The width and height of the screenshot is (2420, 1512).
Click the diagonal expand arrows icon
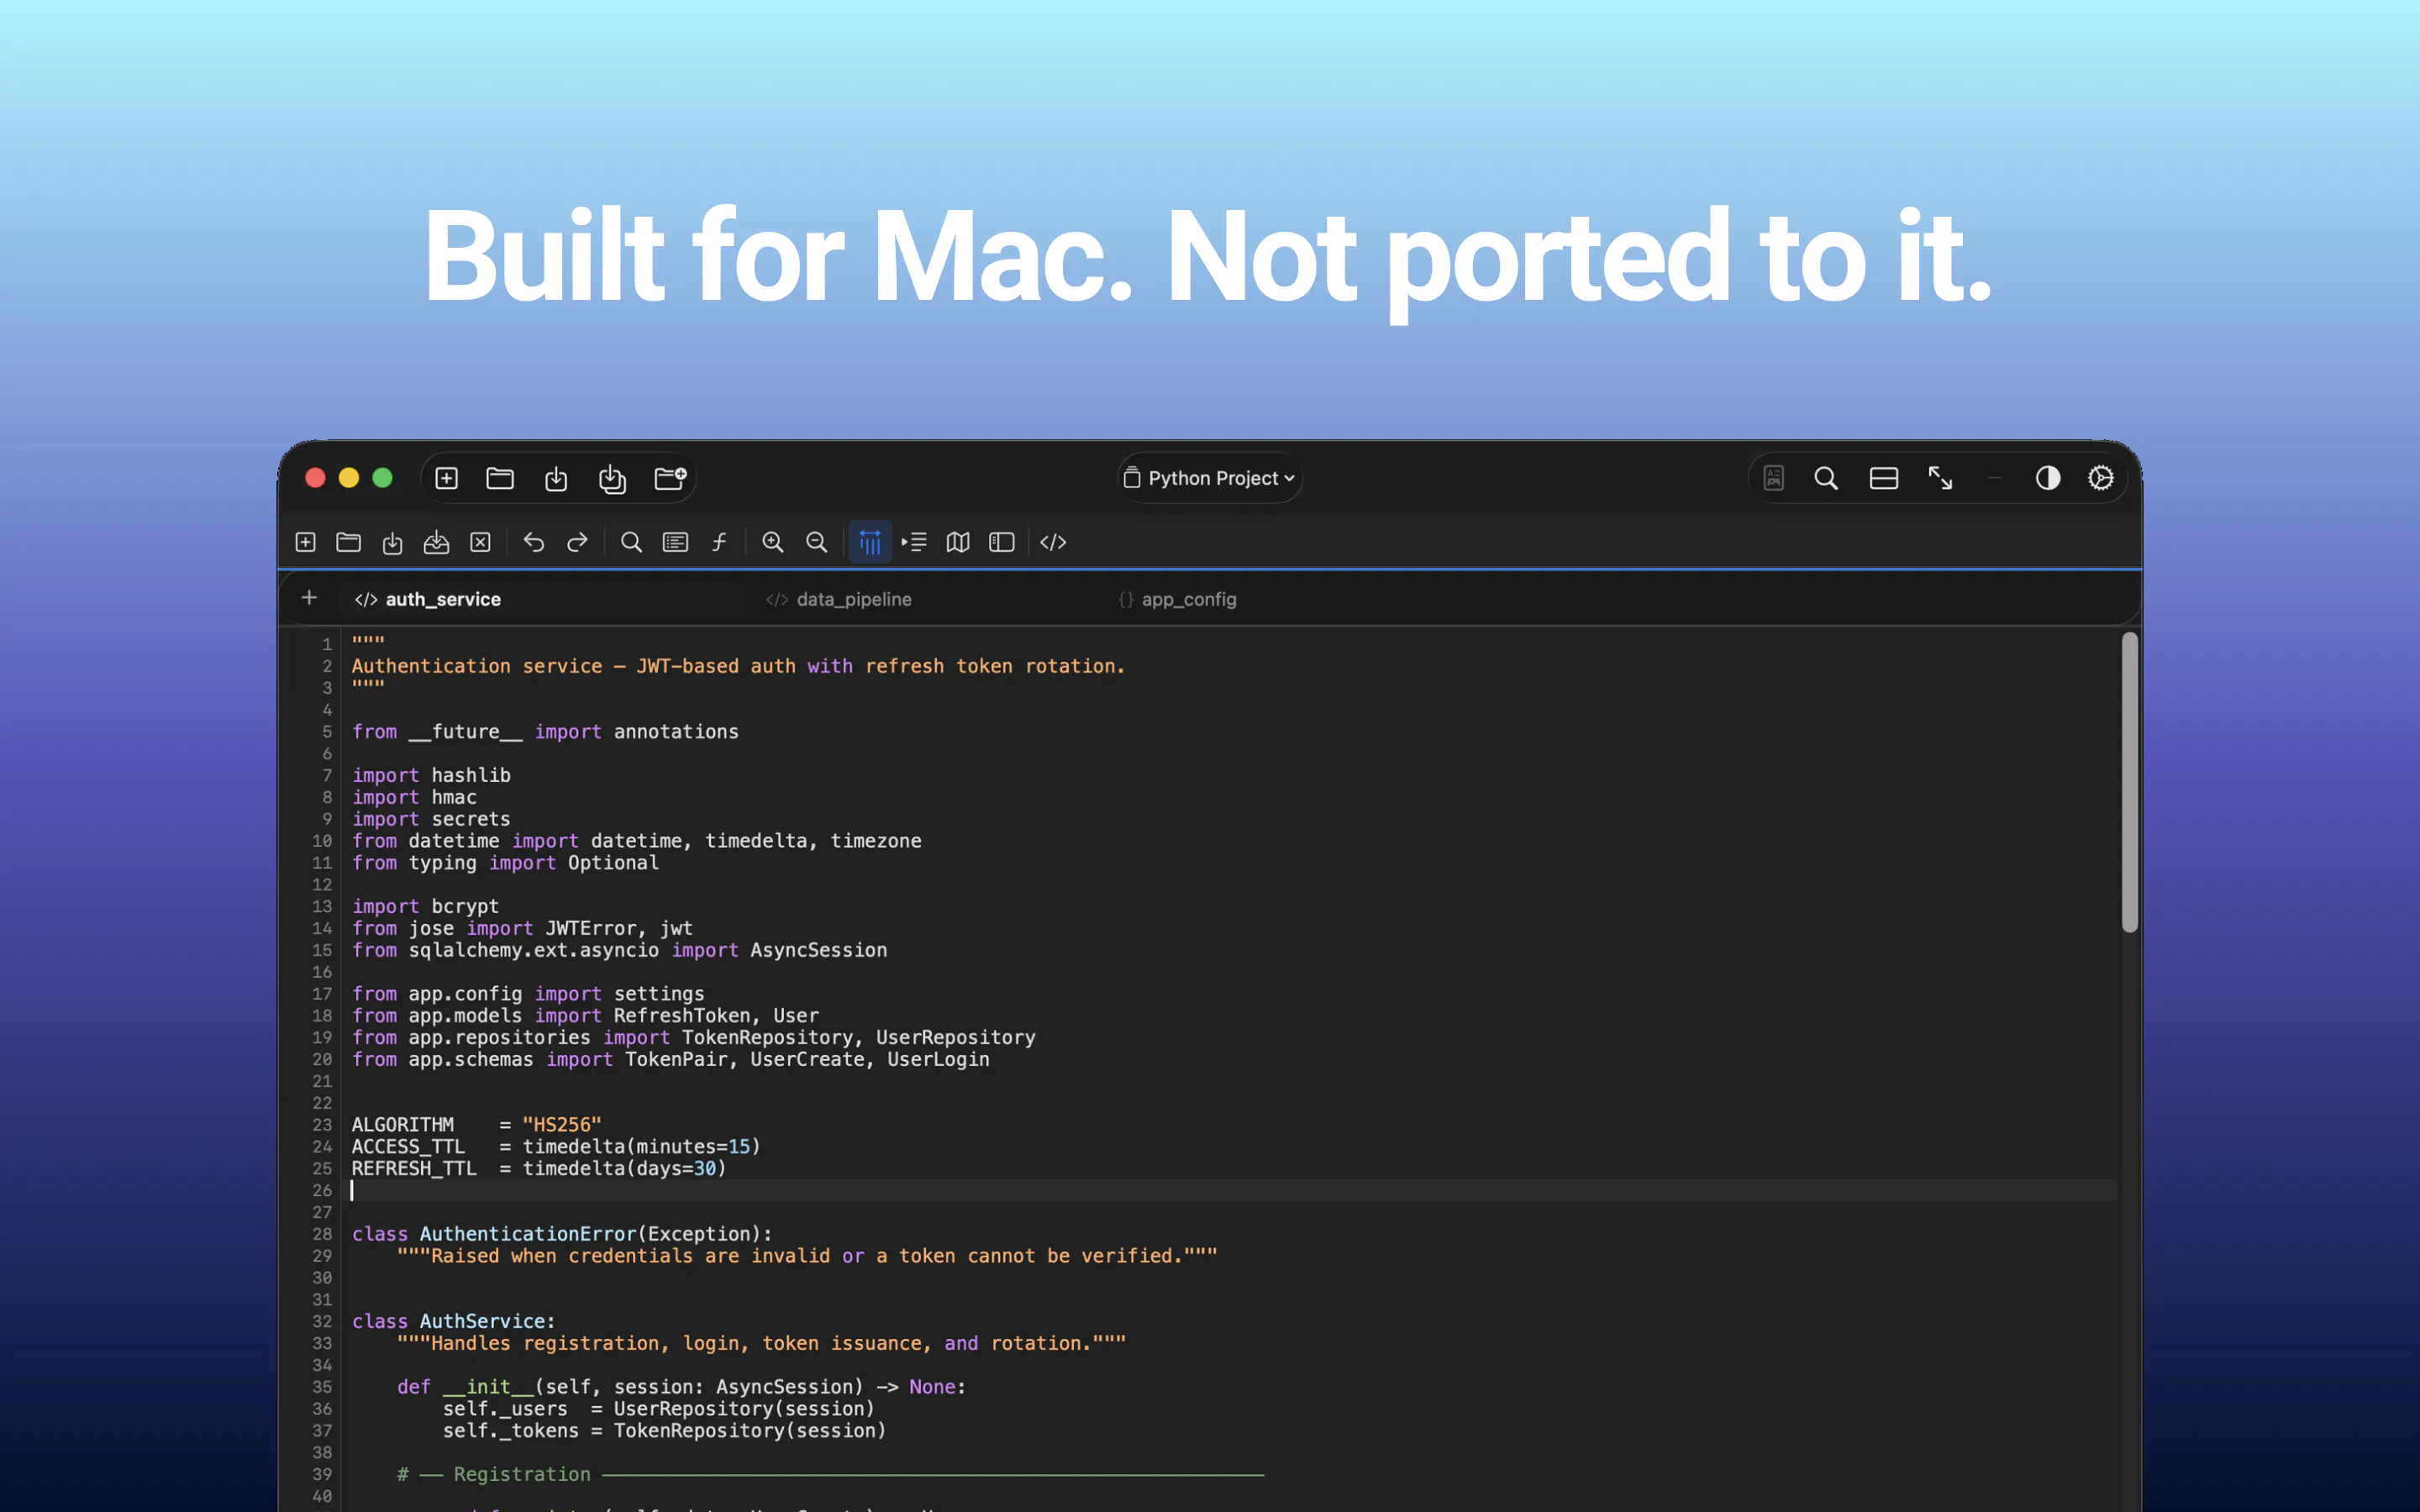tap(1941, 478)
